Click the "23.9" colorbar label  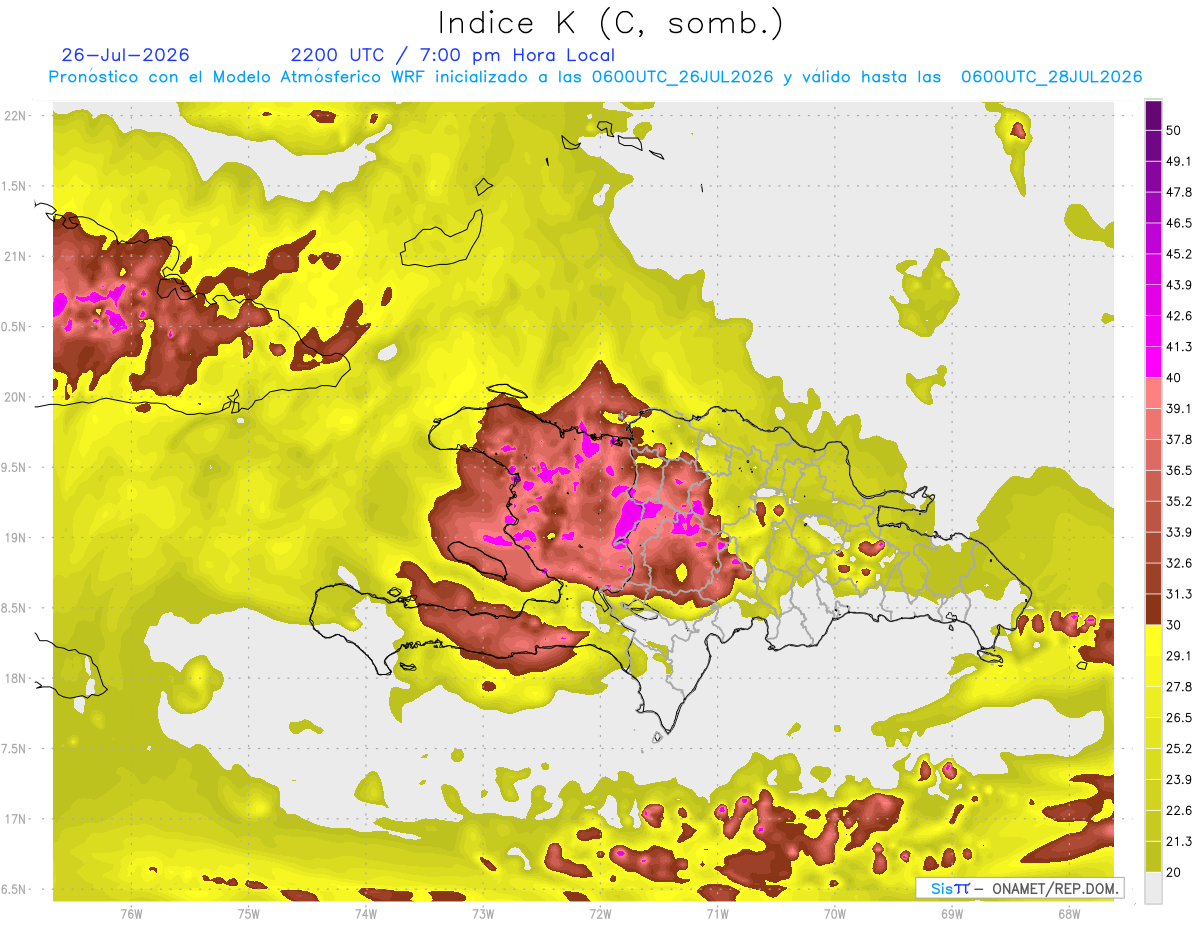pos(1178,779)
